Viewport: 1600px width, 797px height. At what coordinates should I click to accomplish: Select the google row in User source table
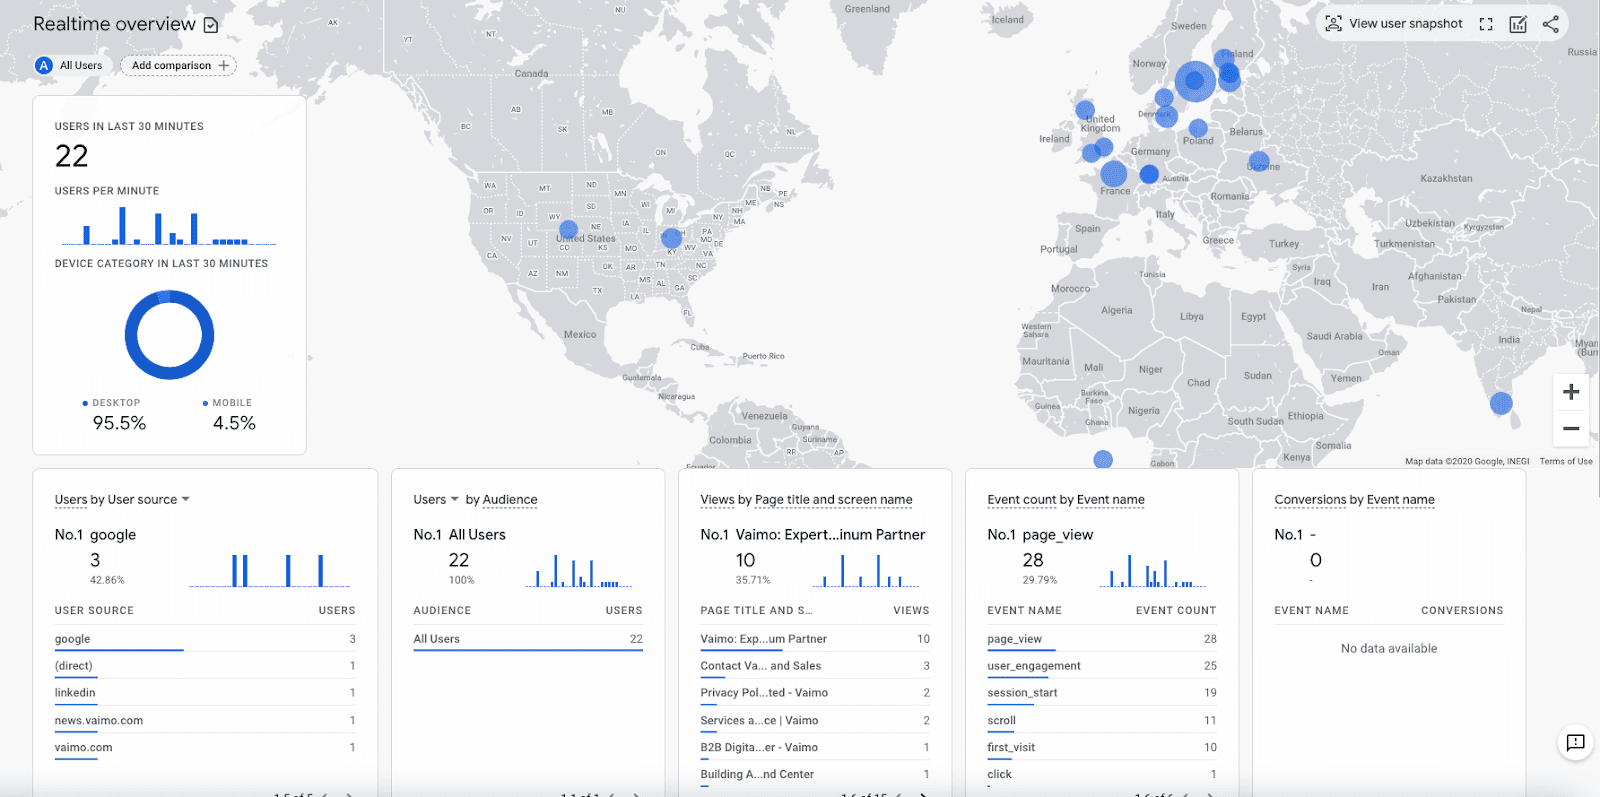click(x=72, y=639)
